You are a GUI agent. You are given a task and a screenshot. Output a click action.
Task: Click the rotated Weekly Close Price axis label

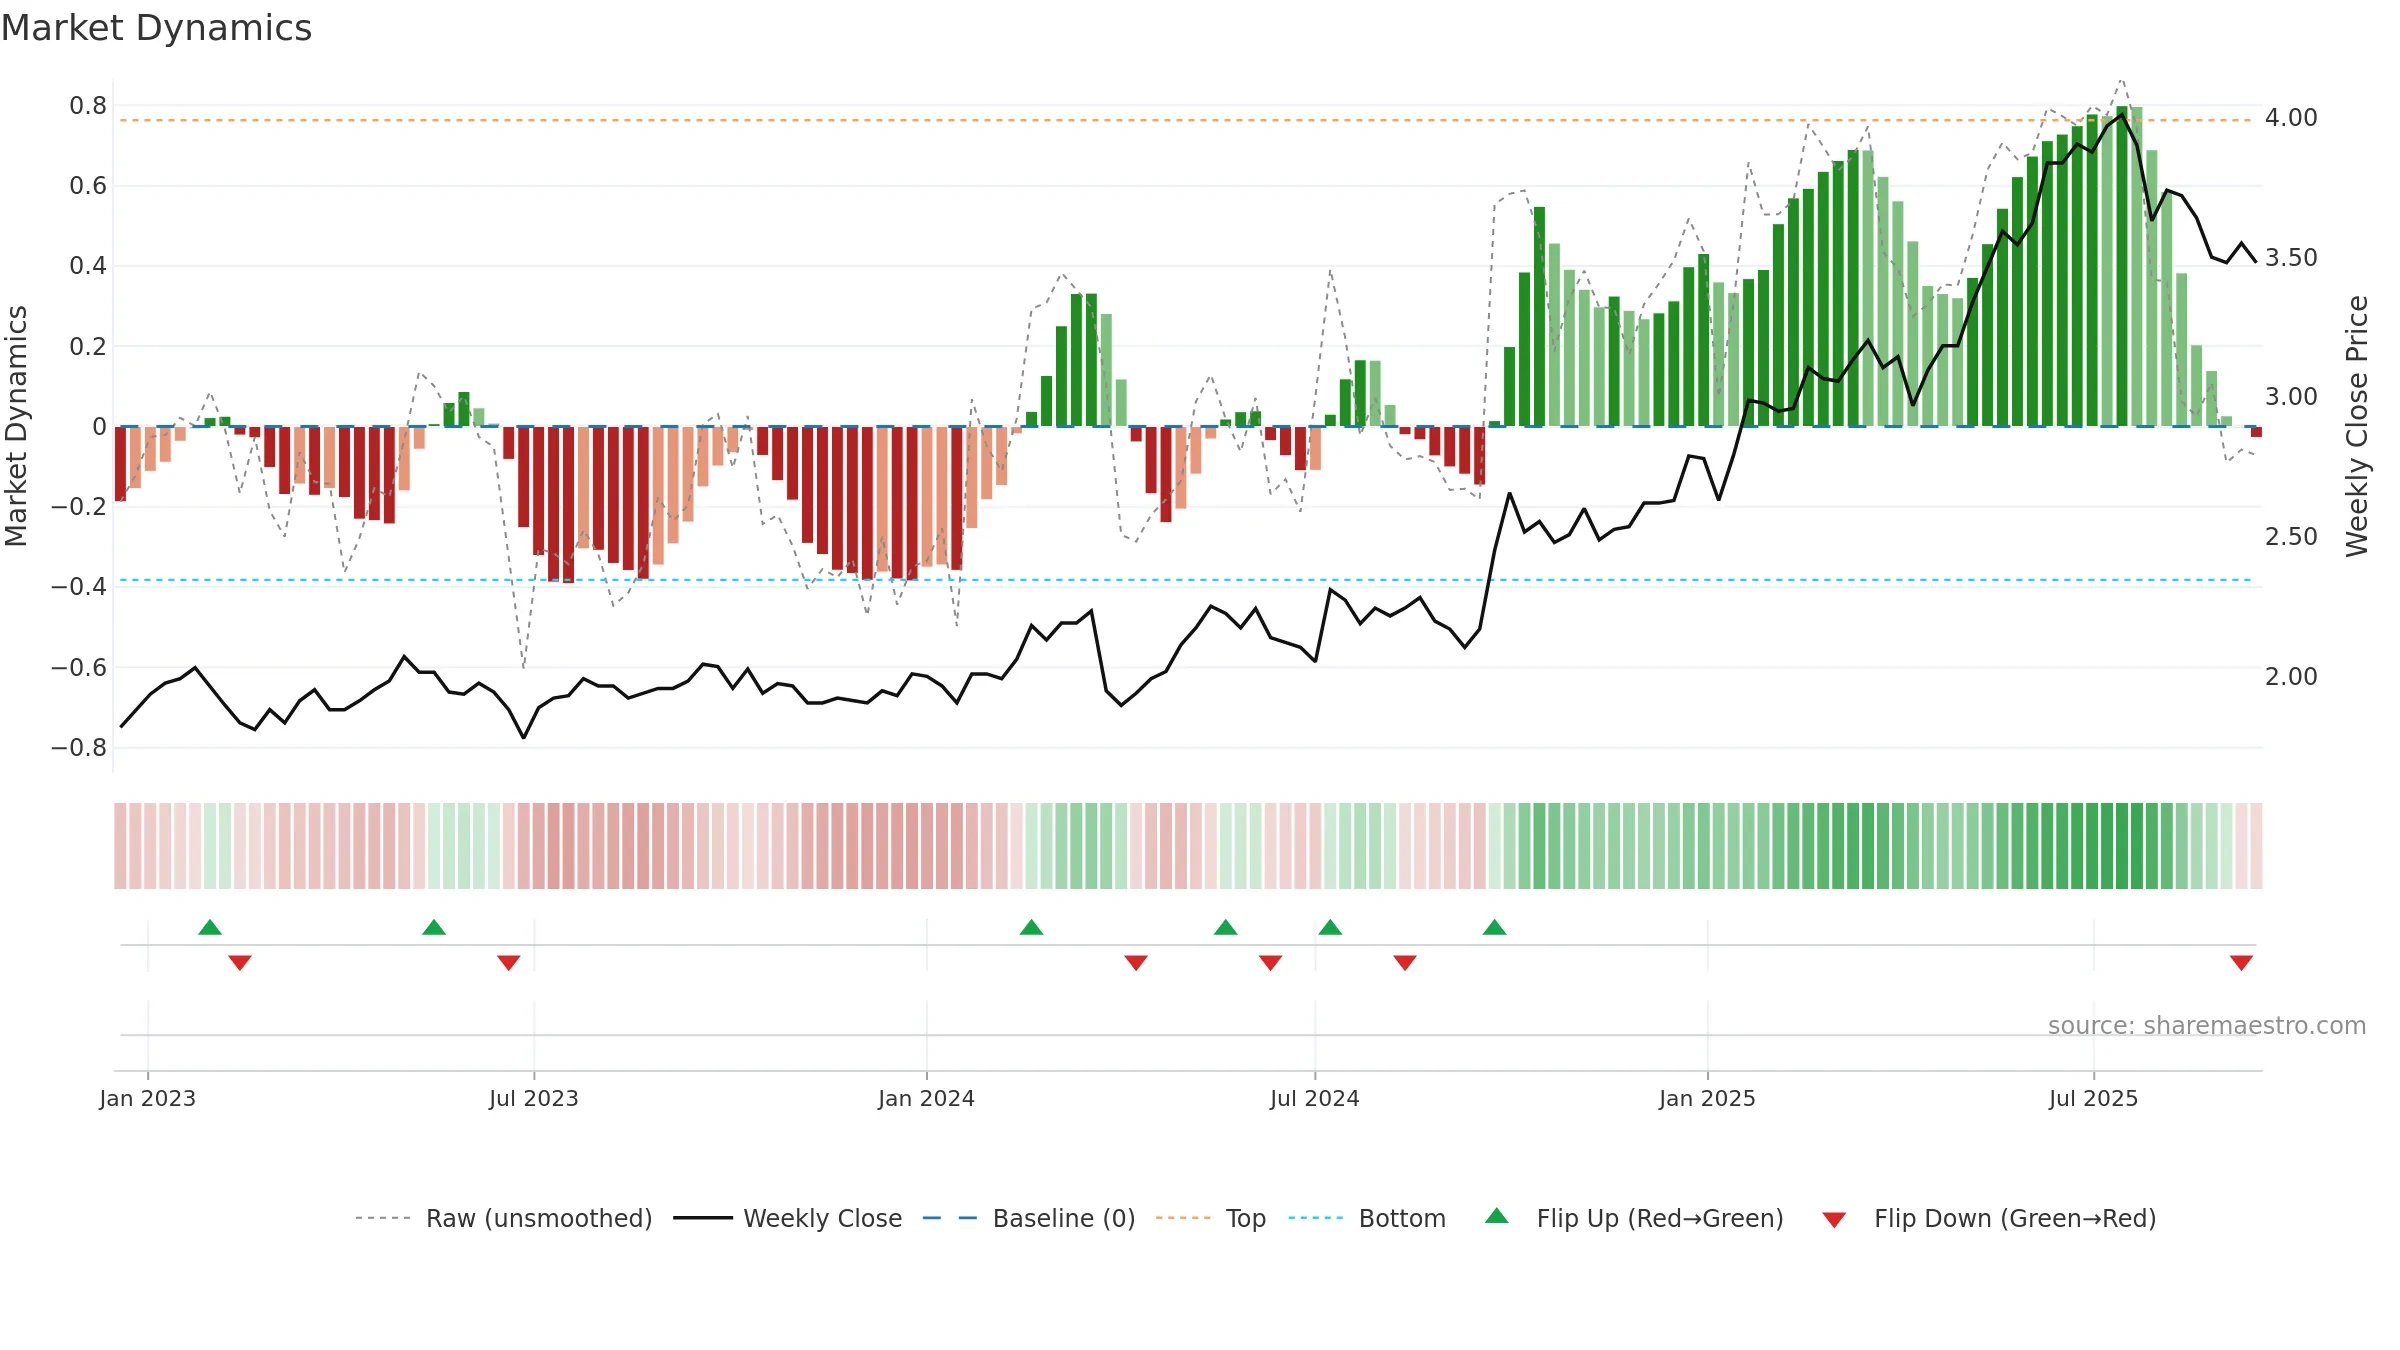click(x=2357, y=426)
